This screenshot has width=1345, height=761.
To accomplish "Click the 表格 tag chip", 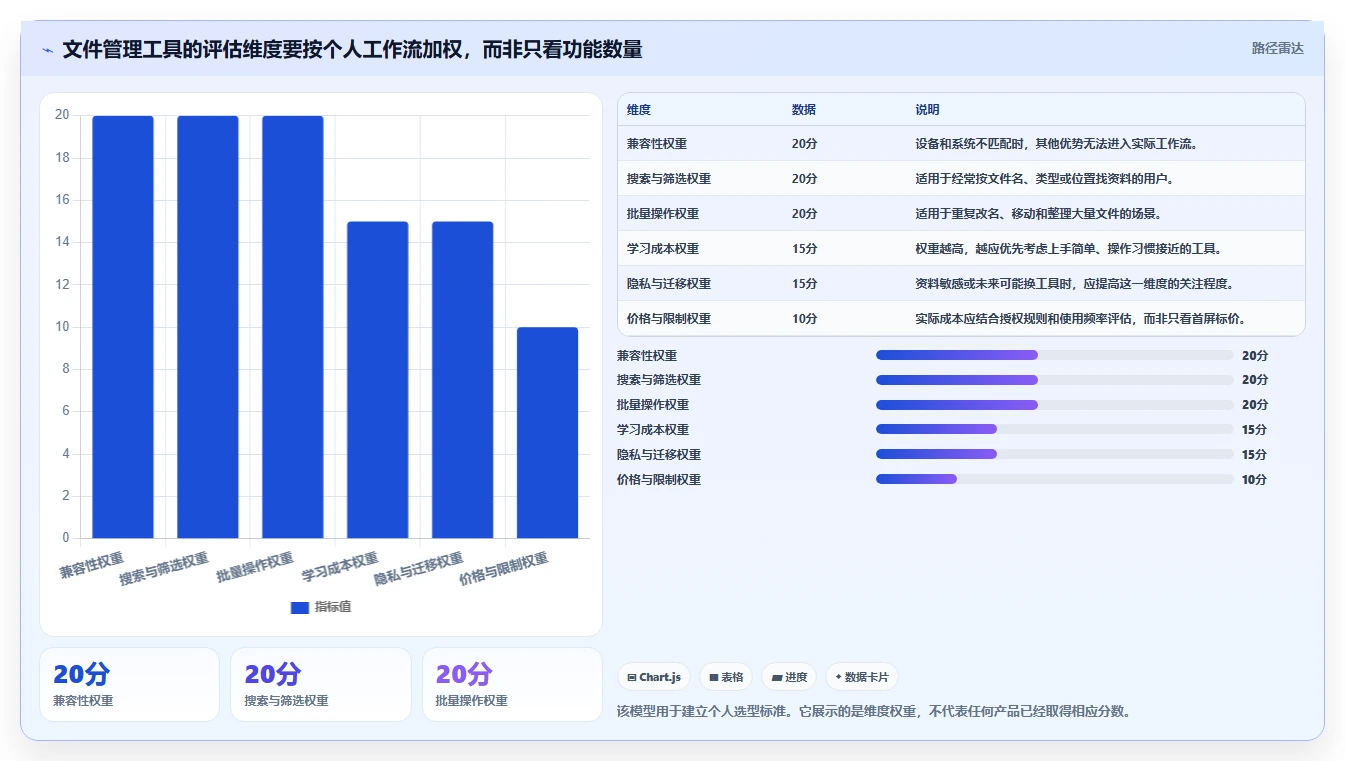I will 726,677.
